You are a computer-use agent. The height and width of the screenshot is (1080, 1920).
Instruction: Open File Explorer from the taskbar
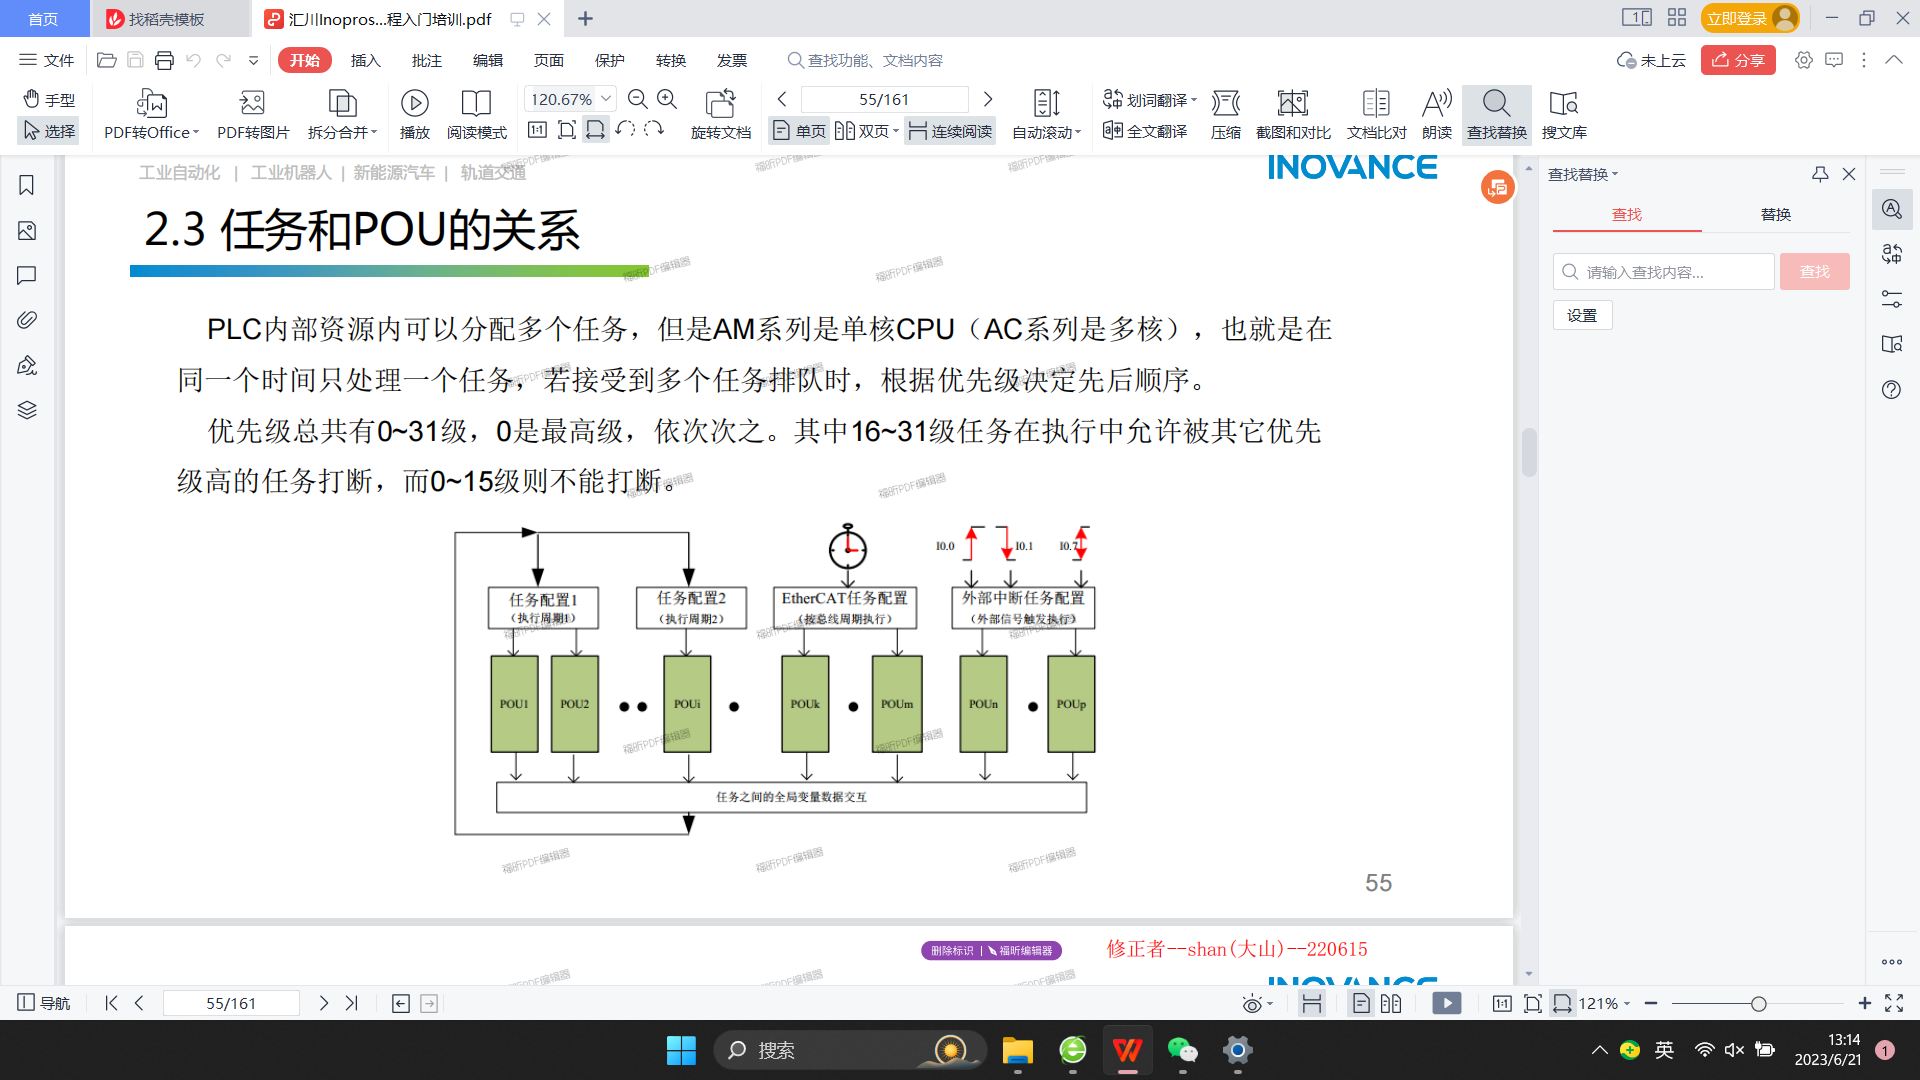tap(1017, 1050)
